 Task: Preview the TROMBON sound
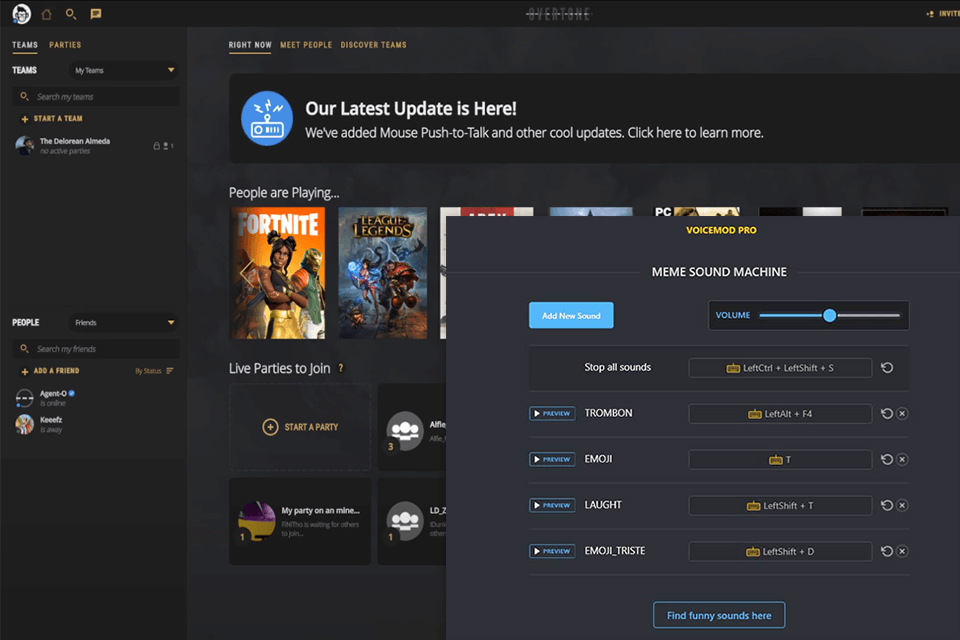[x=552, y=413]
